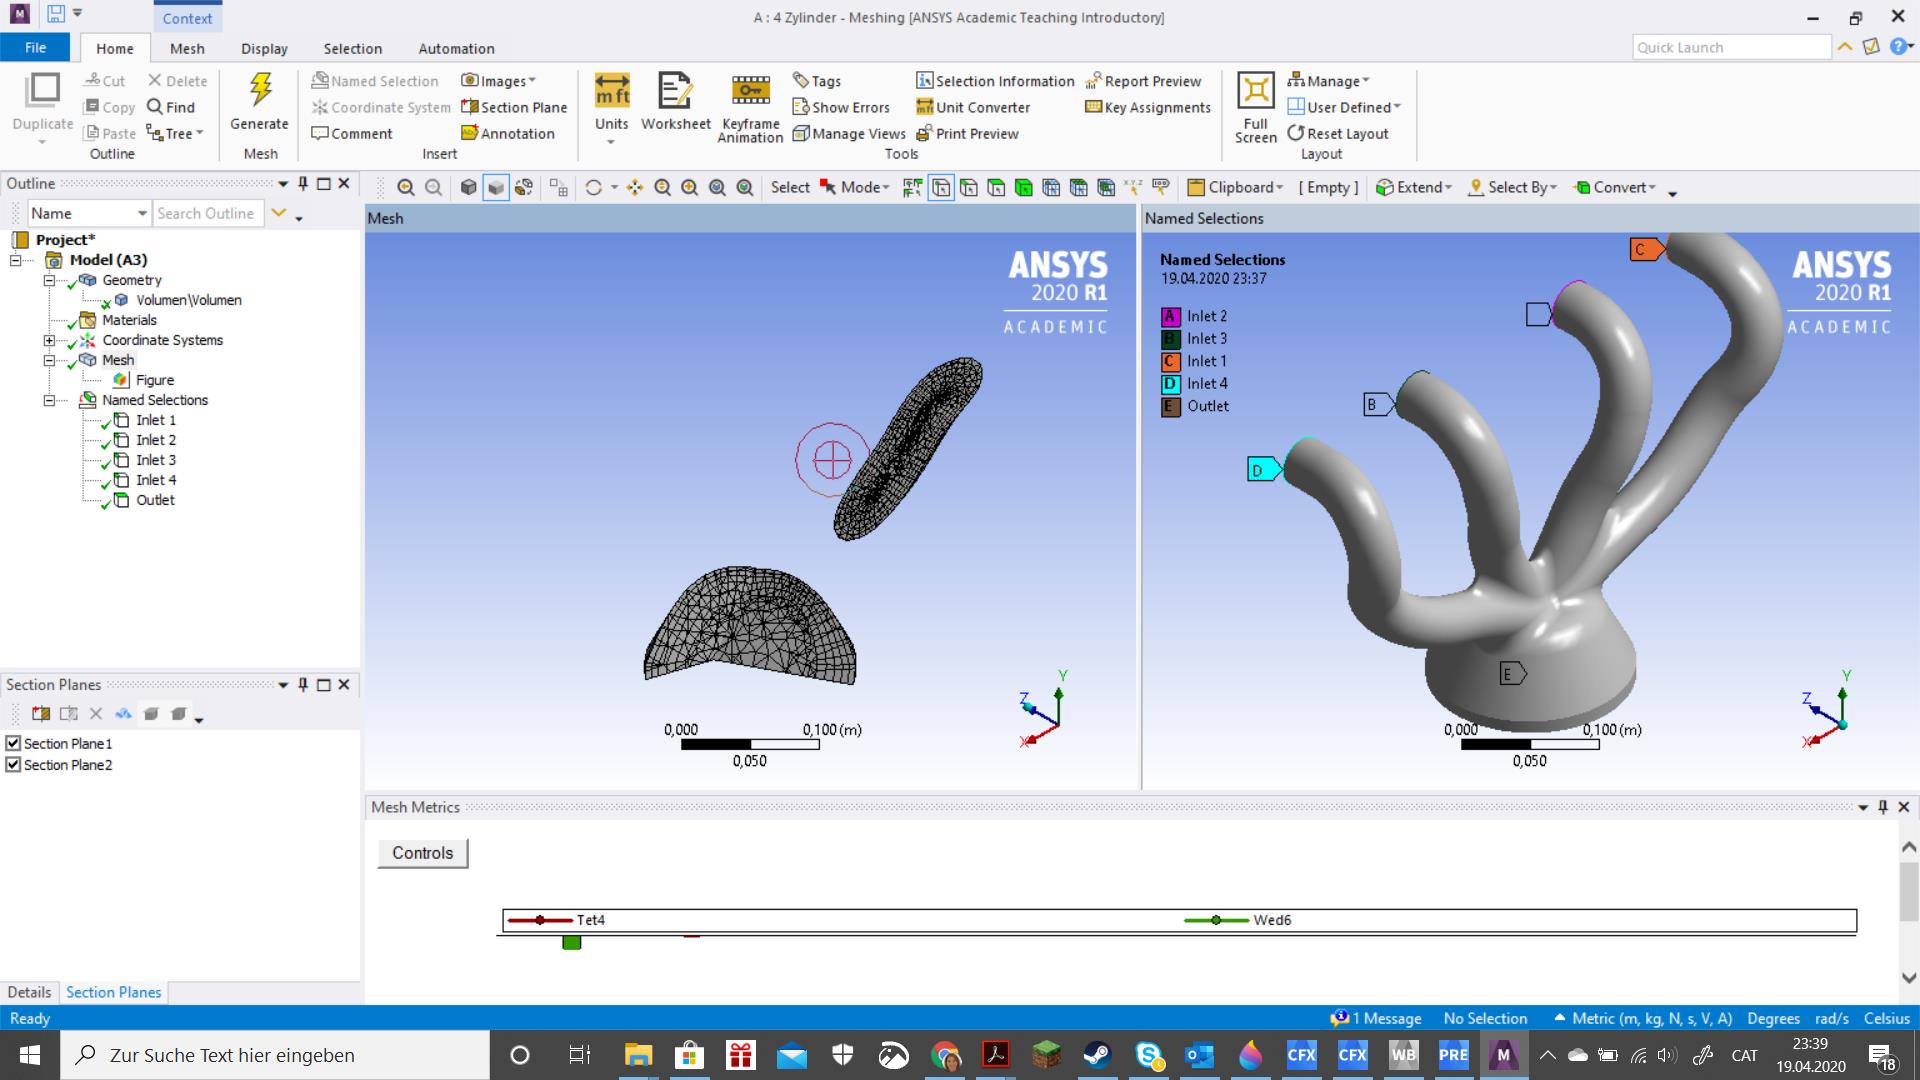The width and height of the screenshot is (1920, 1080).
Task: Expand the Coordinate Systems tree node
Action: pos(48,340)
